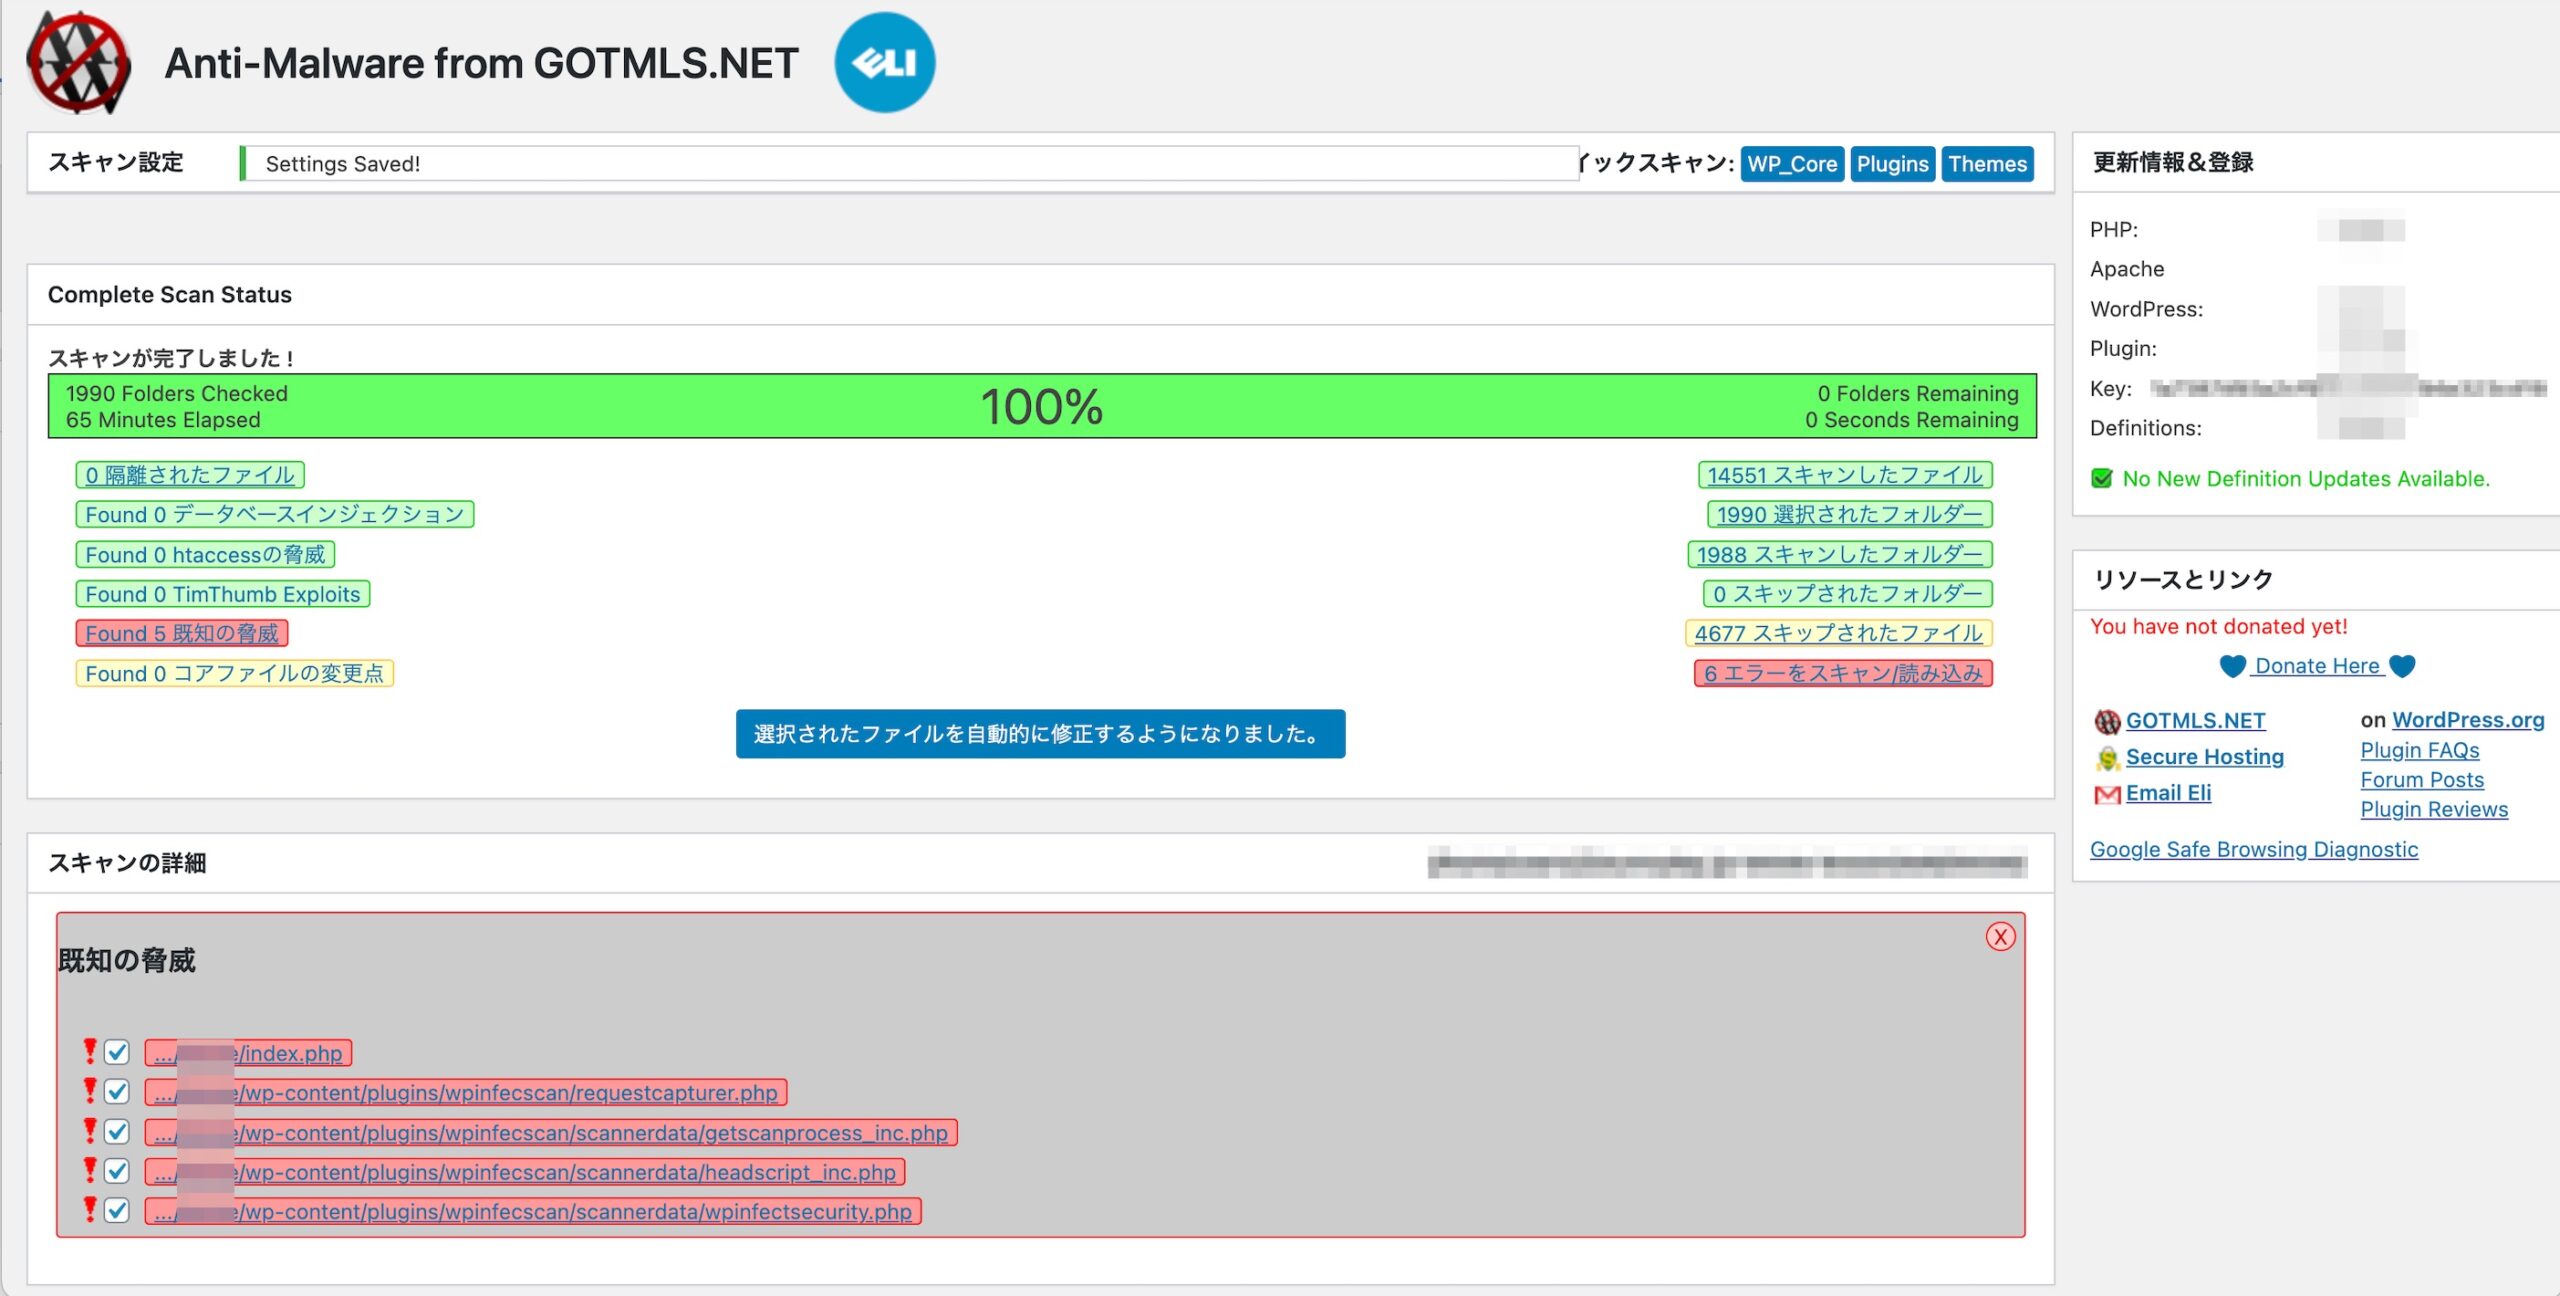Click red exclamation icon for index.php

[90, 1051]
